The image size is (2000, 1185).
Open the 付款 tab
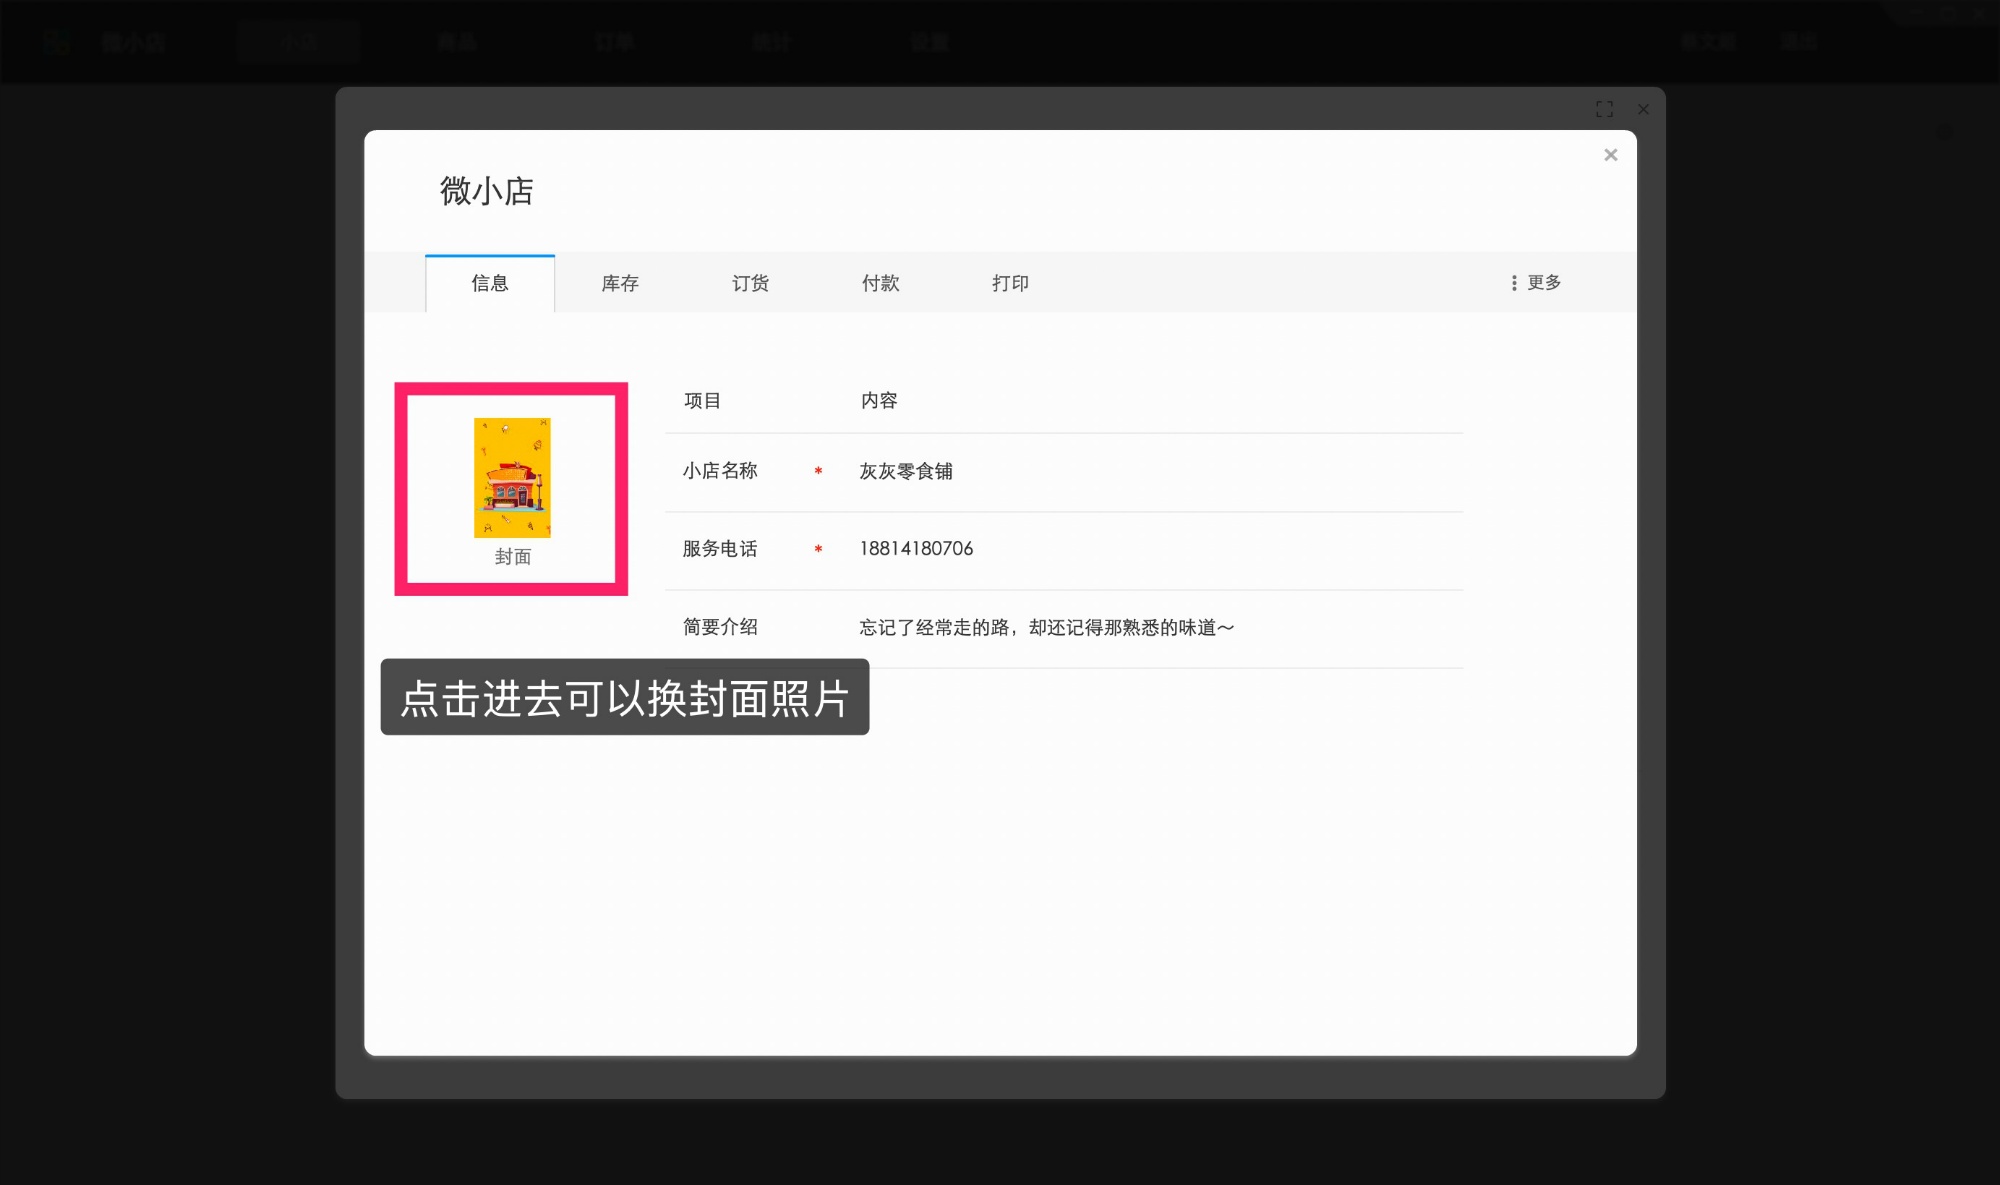click(881, 283)
